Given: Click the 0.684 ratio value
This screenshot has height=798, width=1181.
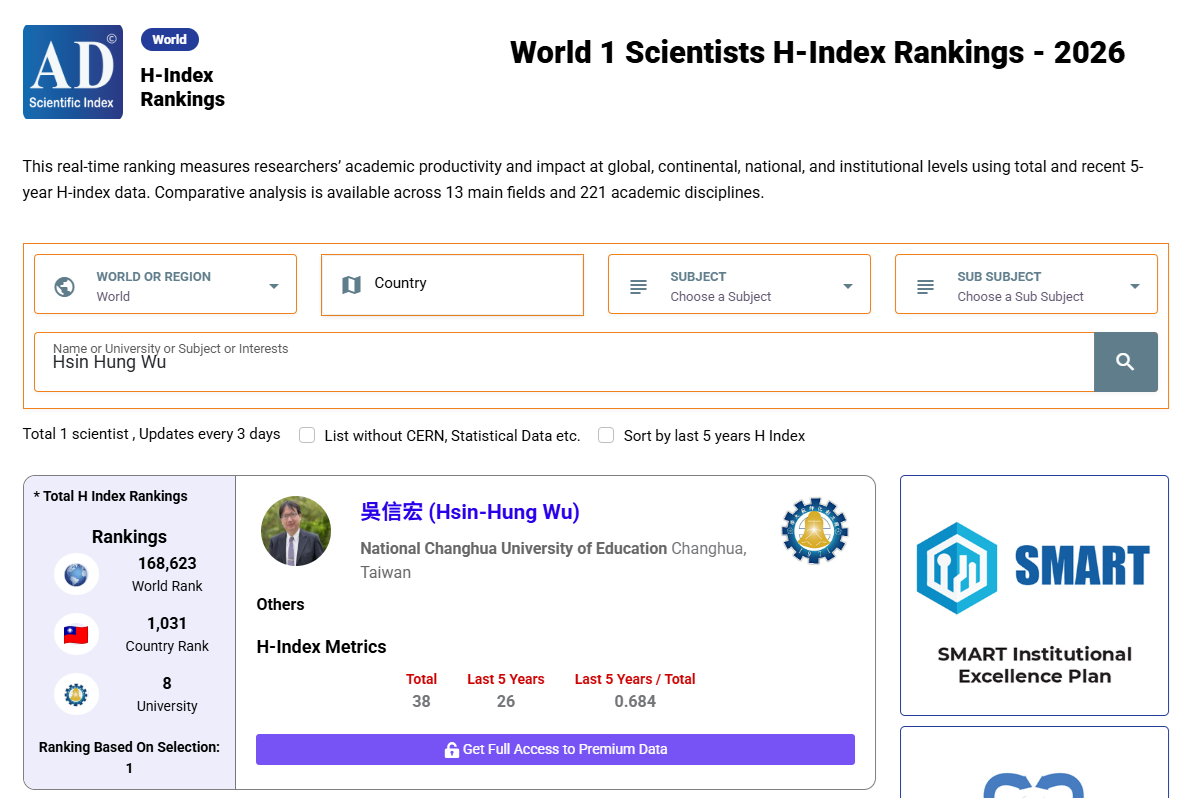Looking at the screenshot, I should 635,702.
